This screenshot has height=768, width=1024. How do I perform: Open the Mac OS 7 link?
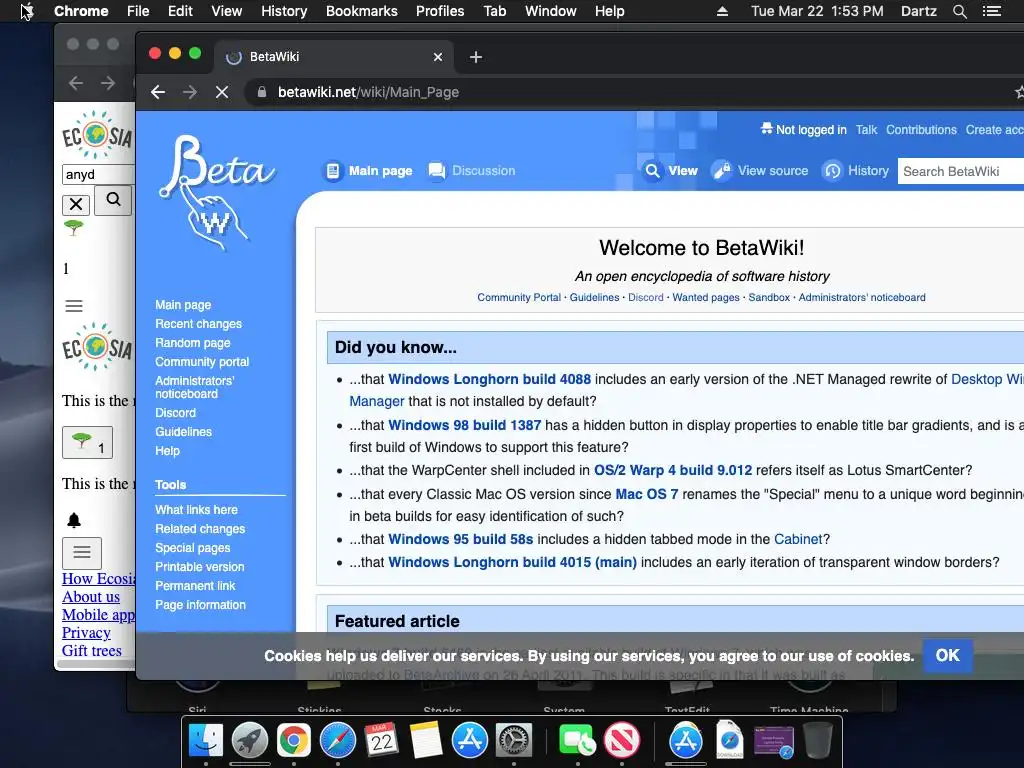pos(647,494)
